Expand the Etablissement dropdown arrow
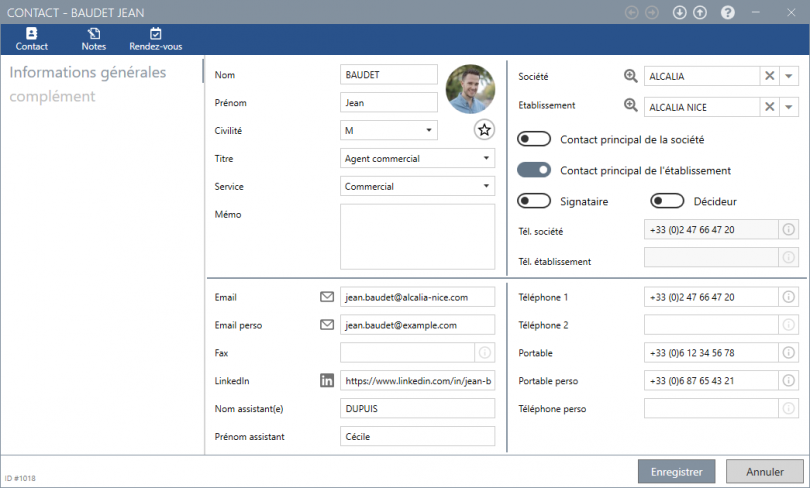 [x=789, y=107]
